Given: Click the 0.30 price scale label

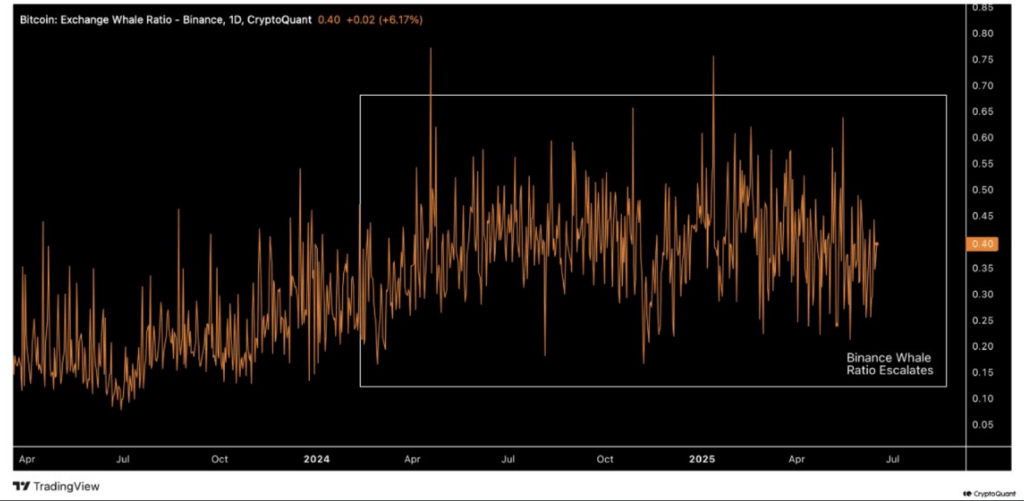Looking at the screenshot, I should pyautogui.click(x=981, y=295).
